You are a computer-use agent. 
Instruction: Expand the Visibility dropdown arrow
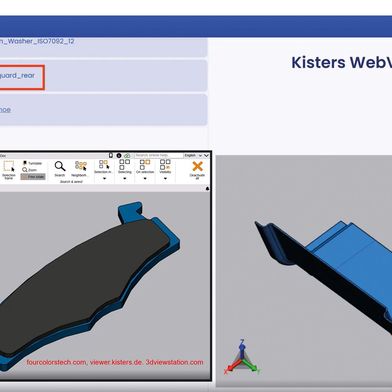(165, 179)
